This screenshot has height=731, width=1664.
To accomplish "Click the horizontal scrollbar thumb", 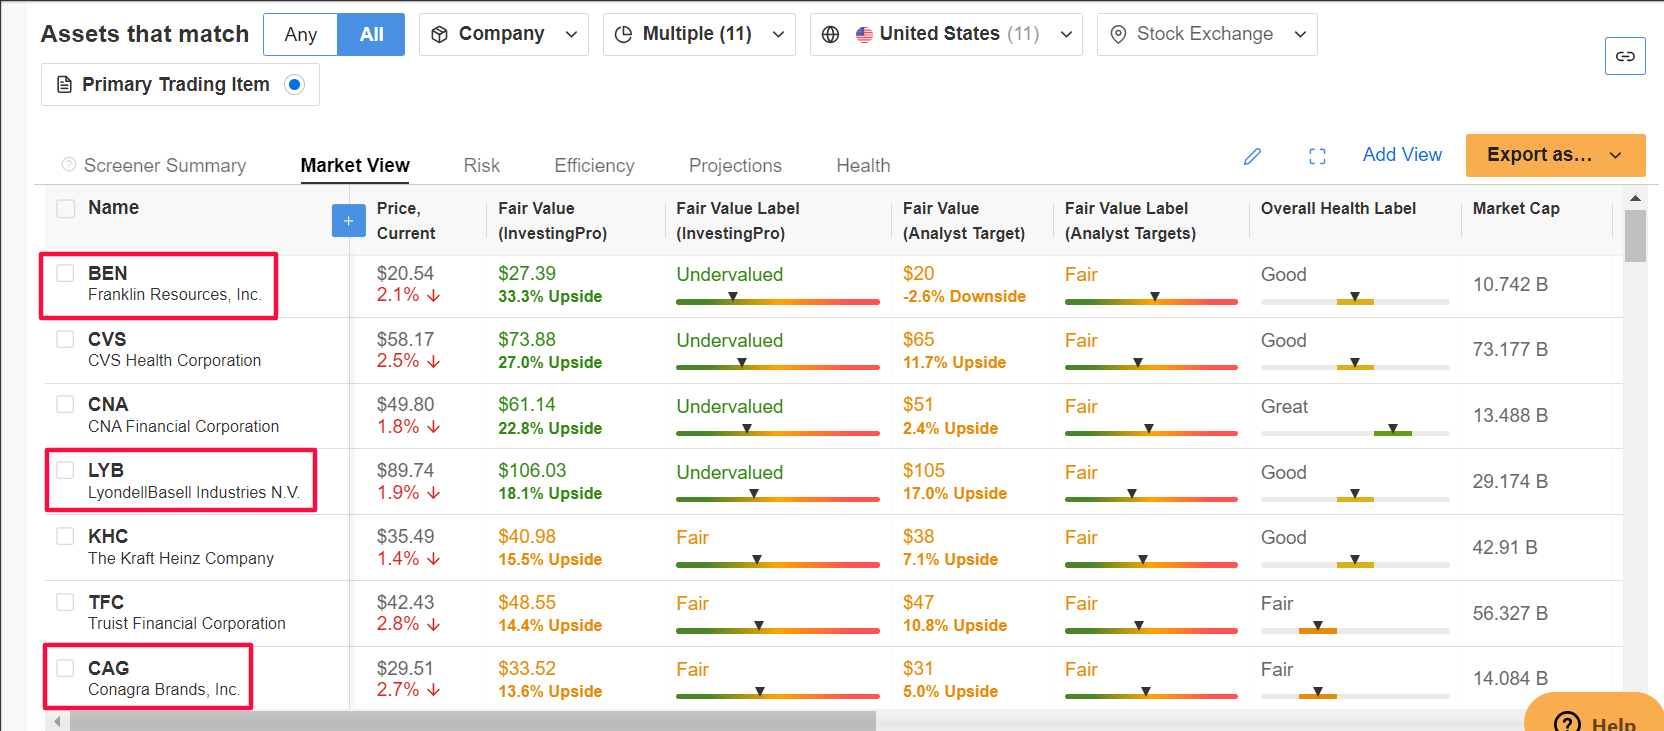I will coord(472,721).
